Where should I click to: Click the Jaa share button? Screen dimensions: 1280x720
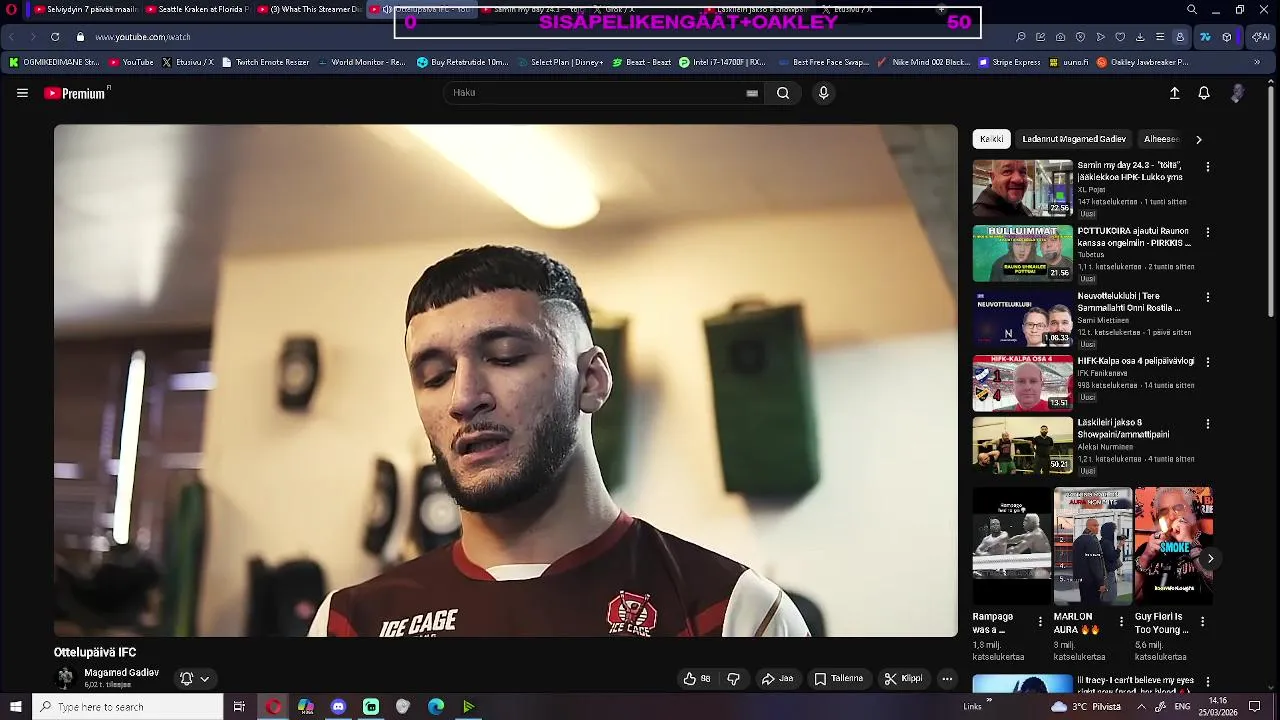pos(777,679)
